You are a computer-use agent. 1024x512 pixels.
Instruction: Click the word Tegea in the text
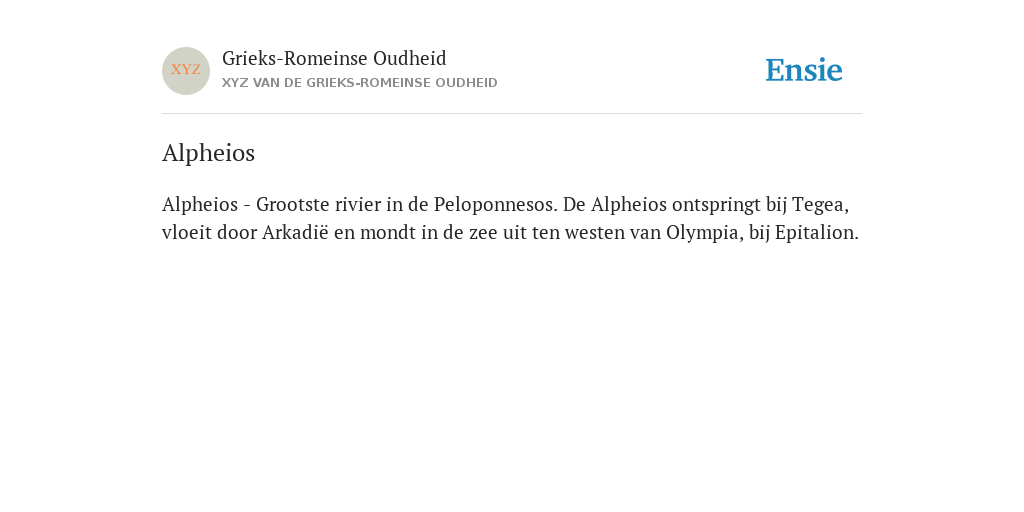(x=820, y=205)
